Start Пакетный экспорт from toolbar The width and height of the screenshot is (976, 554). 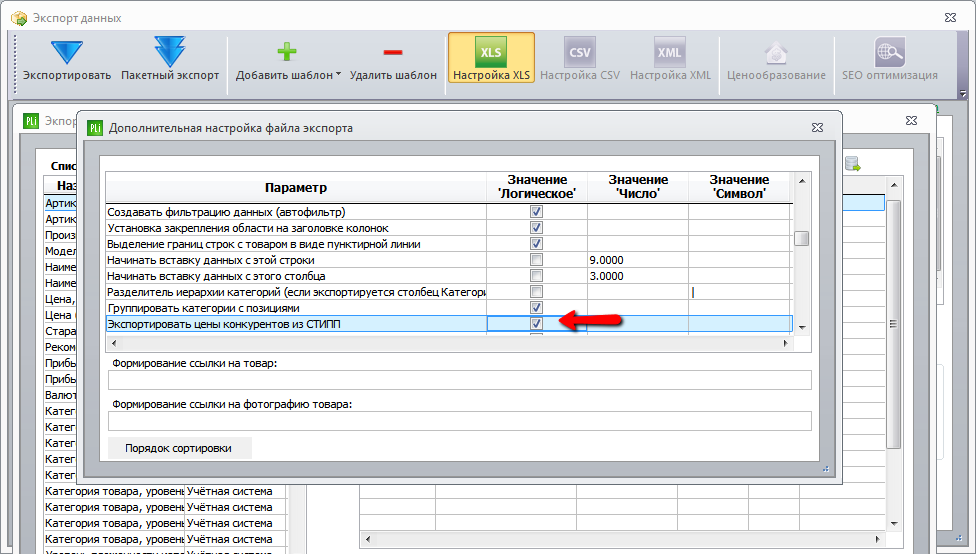pos(169,52)
